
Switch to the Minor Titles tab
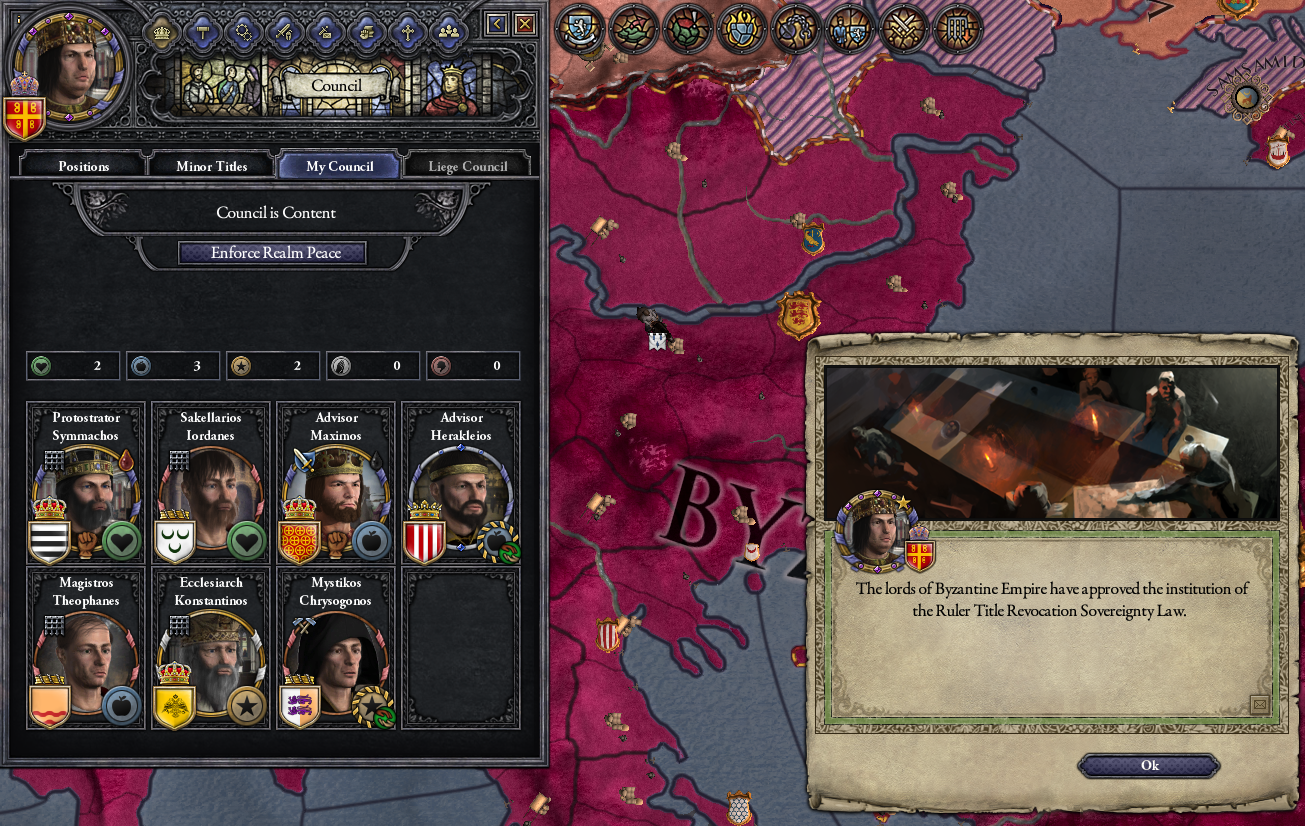pos(211,166)
